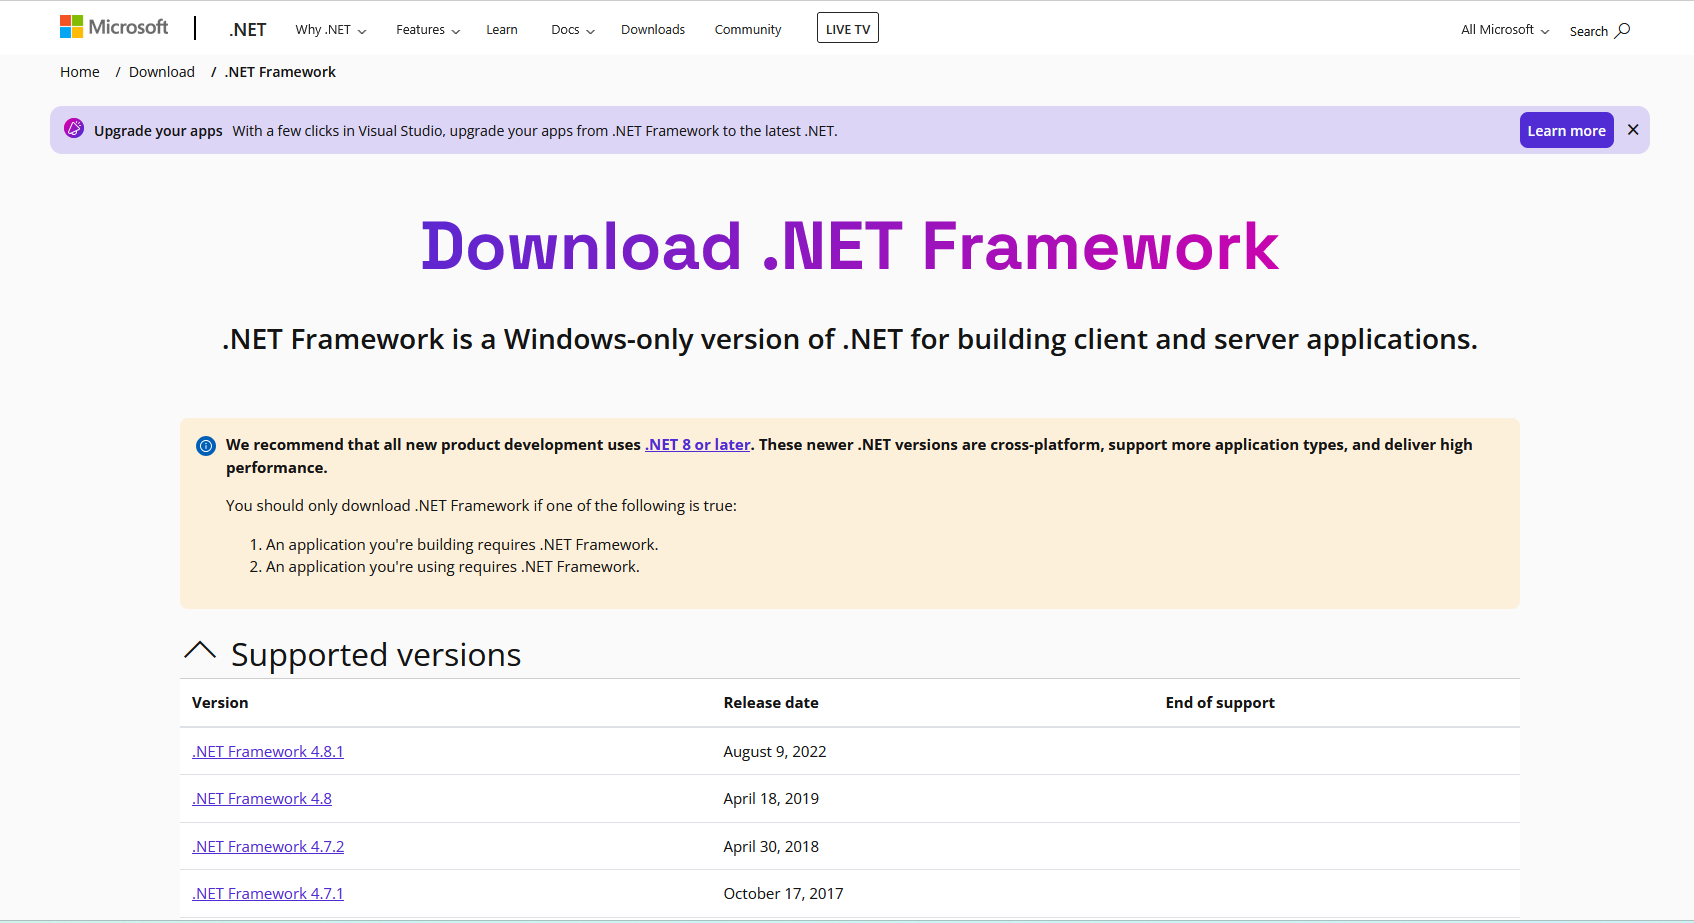Click the .NET Framework breadcrumb text
The width and height of the screenshot is (1694, 923).
(280, 72)
